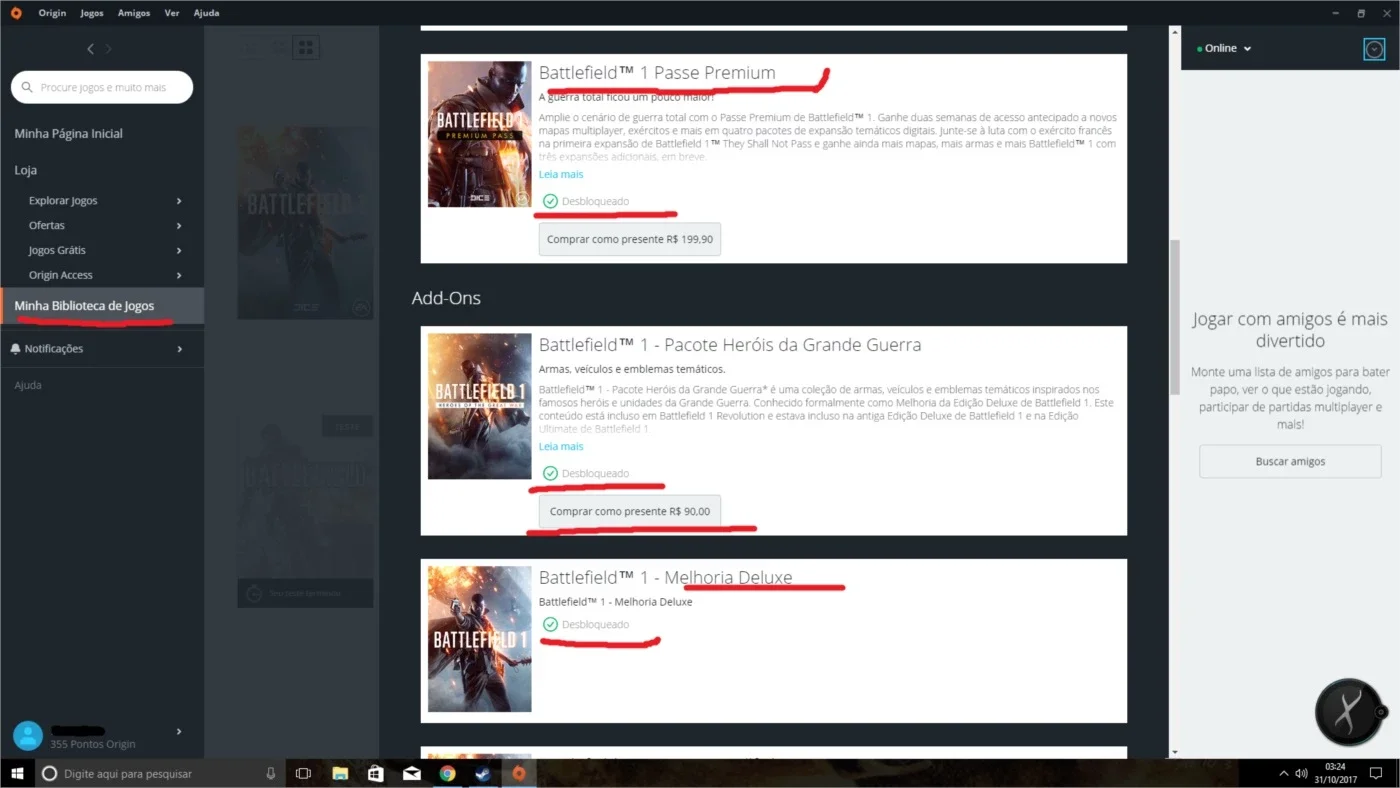Click the user avatar icon
Screen dimensions: 1400x788
pyautogui.click(x=28, y=736)
